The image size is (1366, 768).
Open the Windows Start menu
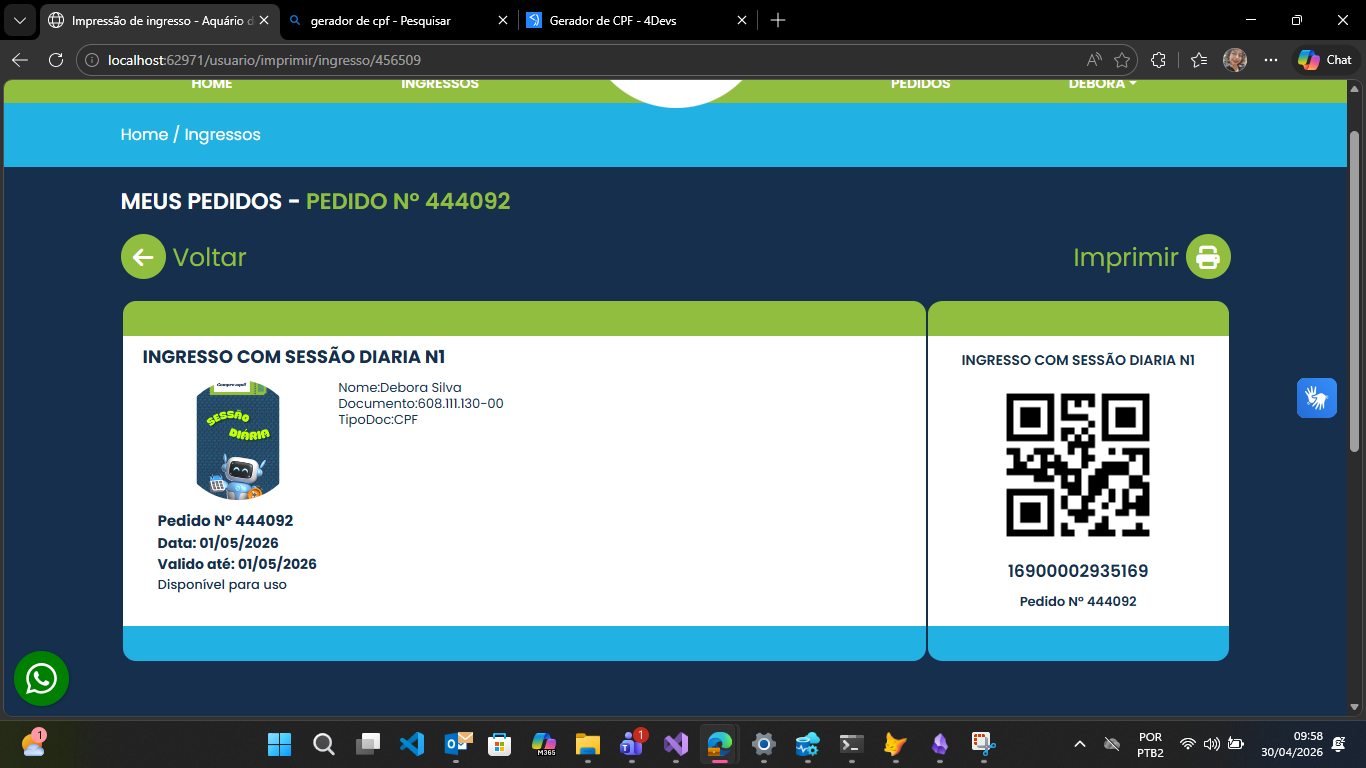279,744
